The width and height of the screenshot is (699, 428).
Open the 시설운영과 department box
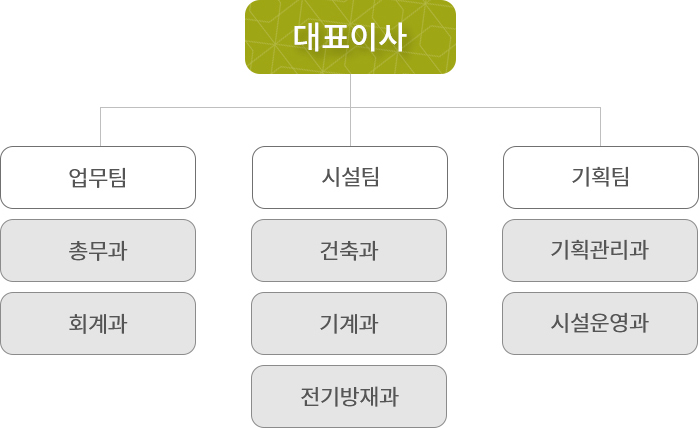[x=600, y=324]
